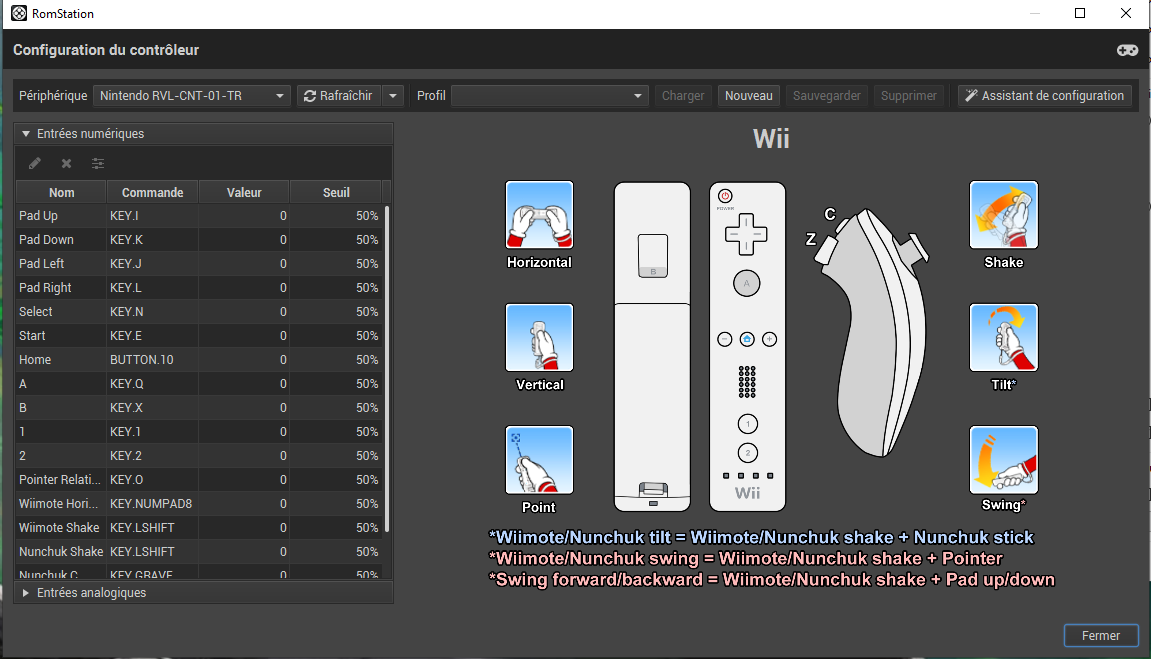Sort by the Commande column header
1151x659 pixels.
[x=153, y=192]
